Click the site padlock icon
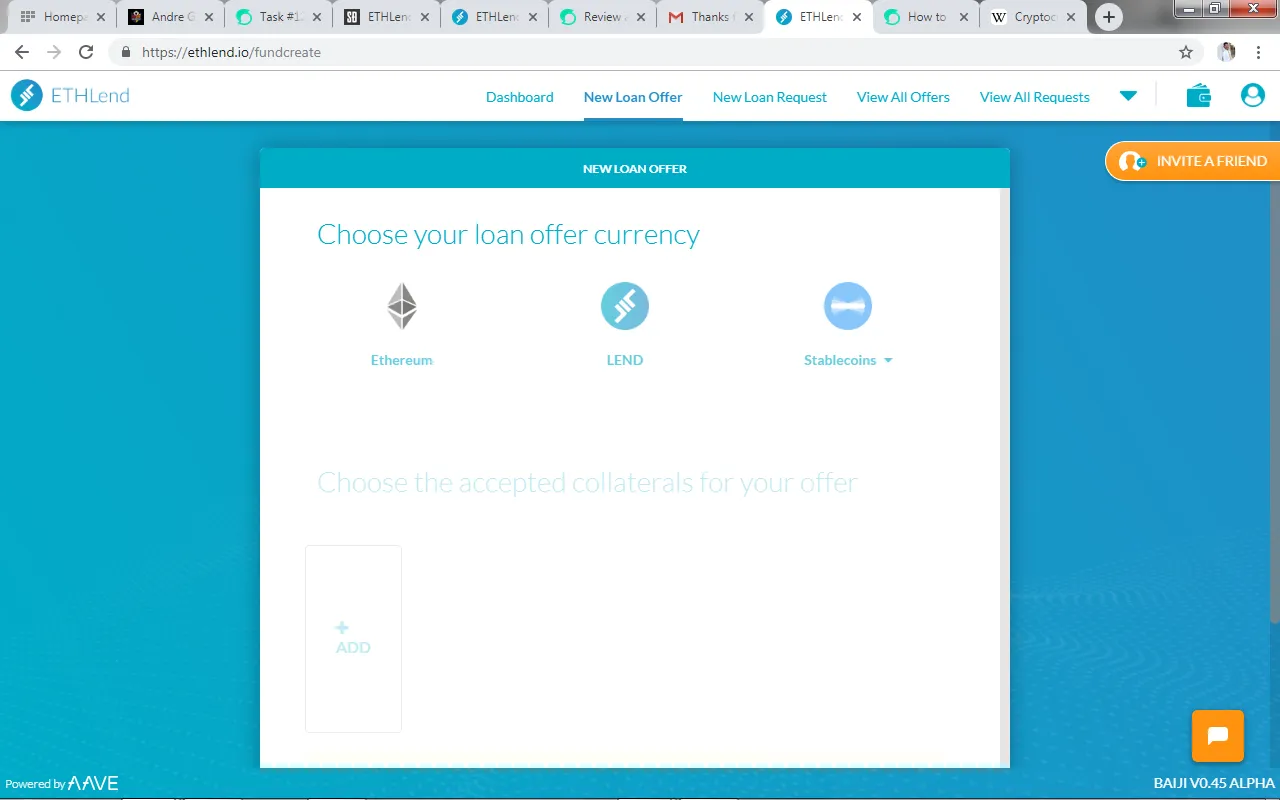 pyautogui.click(x=126, y=52)
